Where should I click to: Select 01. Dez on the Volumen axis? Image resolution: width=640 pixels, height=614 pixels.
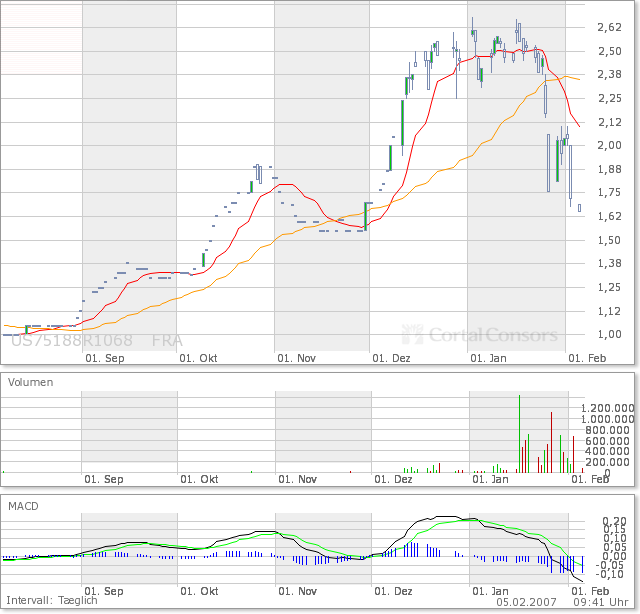[393, 479]
